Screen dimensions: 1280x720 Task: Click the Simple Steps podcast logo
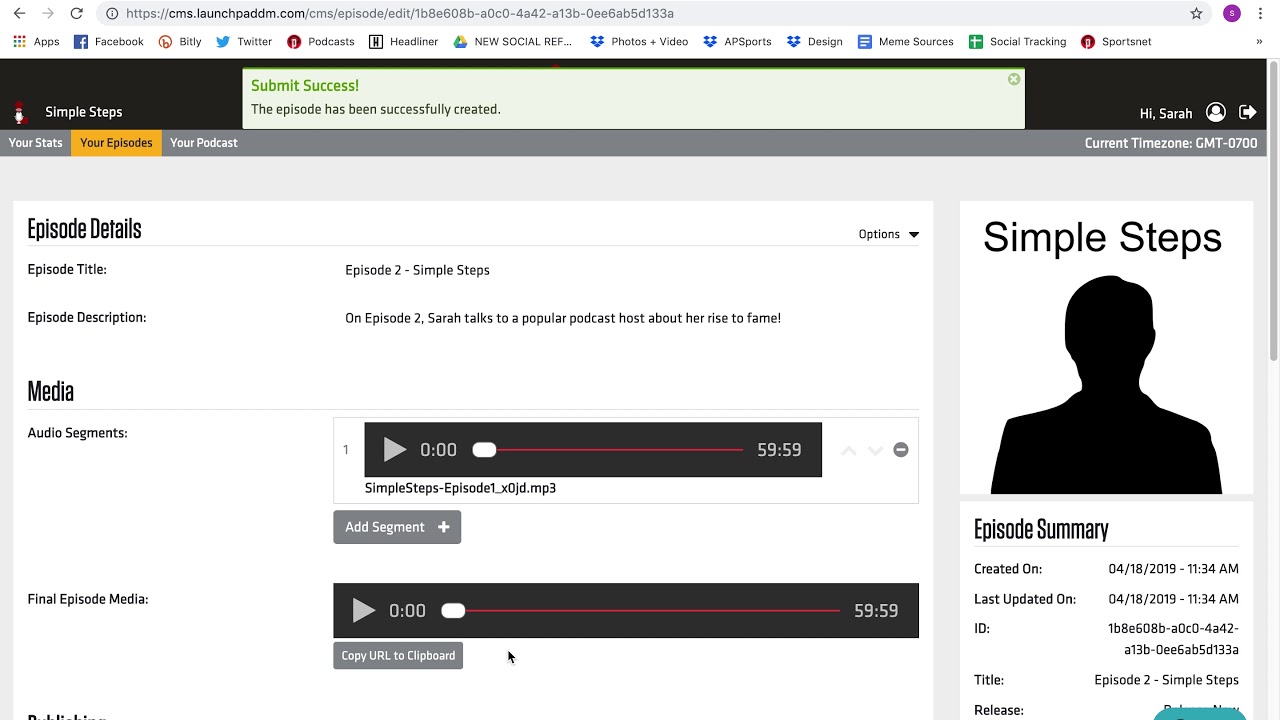point(19,113)
